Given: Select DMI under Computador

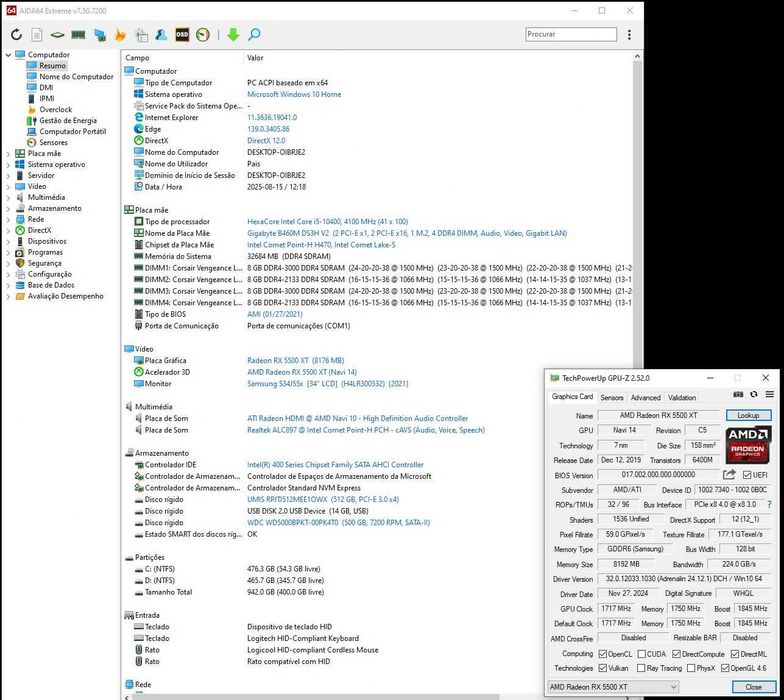Looking at the screenshot, I should pos(46,88).
